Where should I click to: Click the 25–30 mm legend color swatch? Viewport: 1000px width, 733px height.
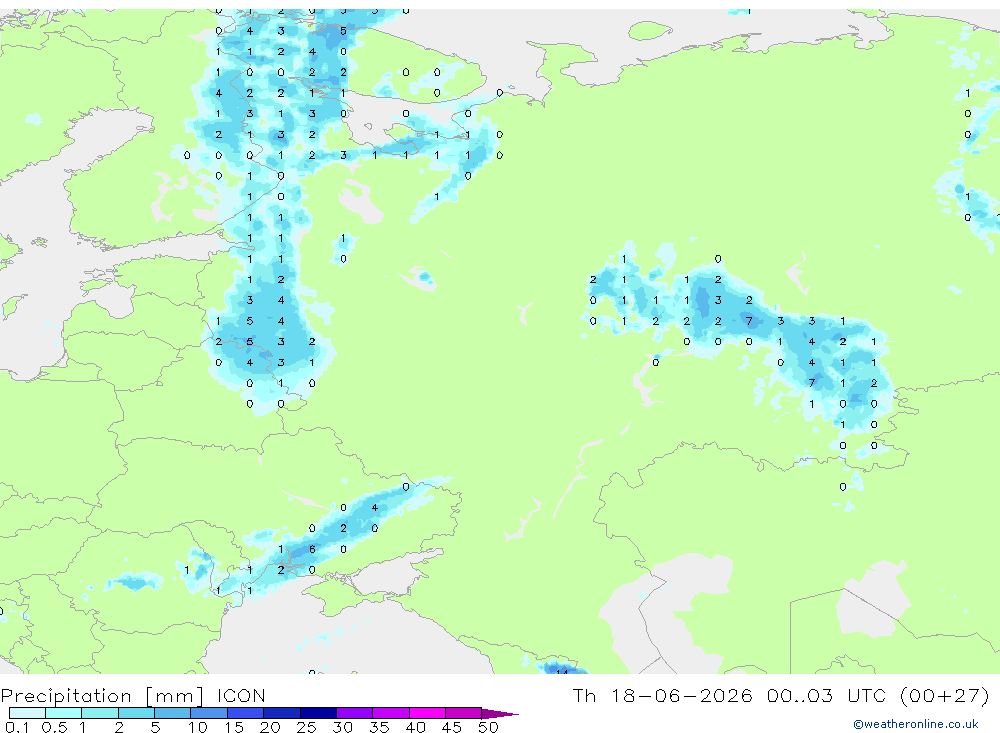318,713
